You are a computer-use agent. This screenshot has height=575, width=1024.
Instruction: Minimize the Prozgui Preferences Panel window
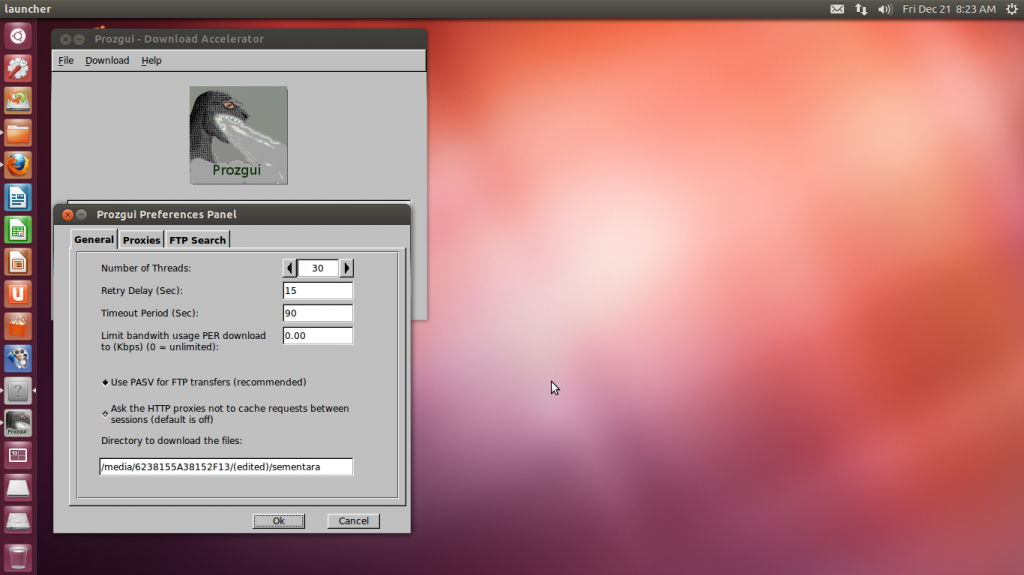click(82, 214)
